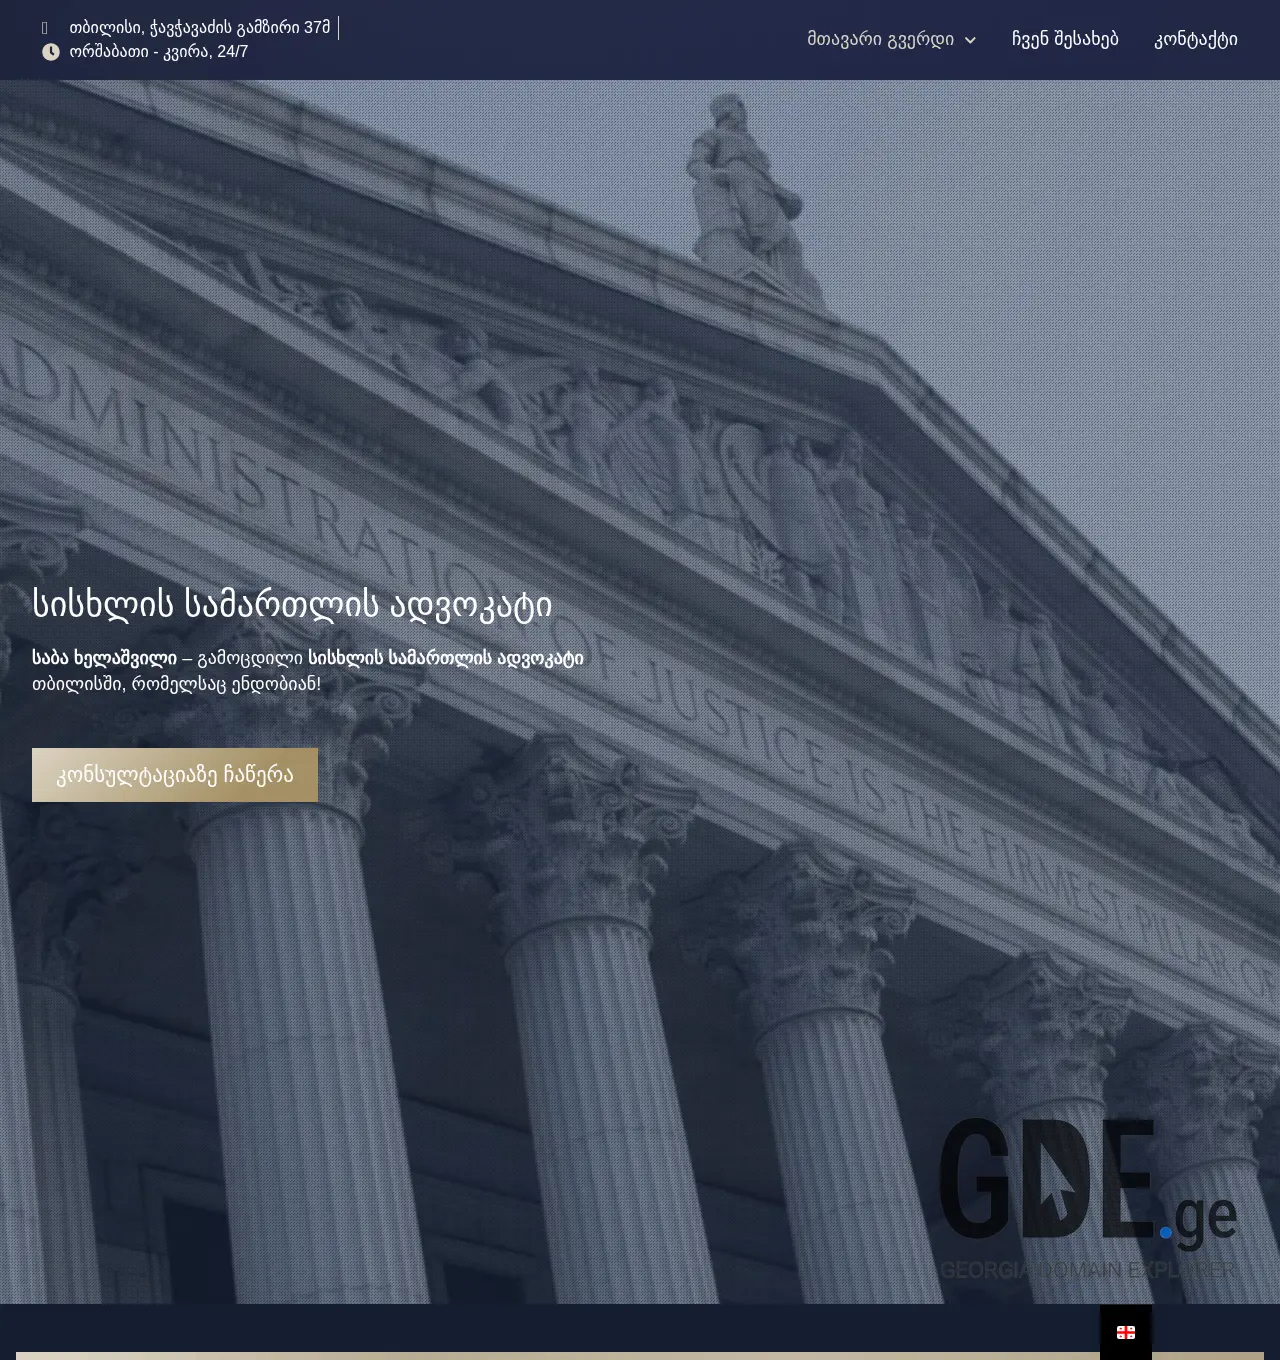Click the working hours text ორშაბათი - კვირა, 24/7
The image size is (1280, 1360).
157,51
